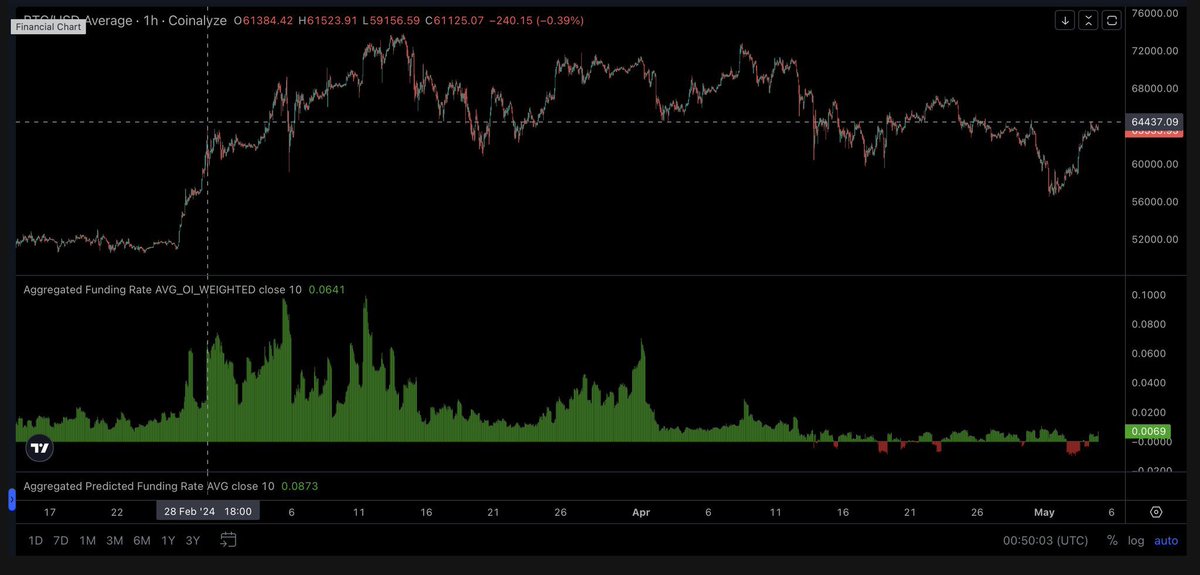Image resolution: width=1200 pixels, height=575 pixels.
Task: Click the May label on the time axis
Action: point(1044,512)
